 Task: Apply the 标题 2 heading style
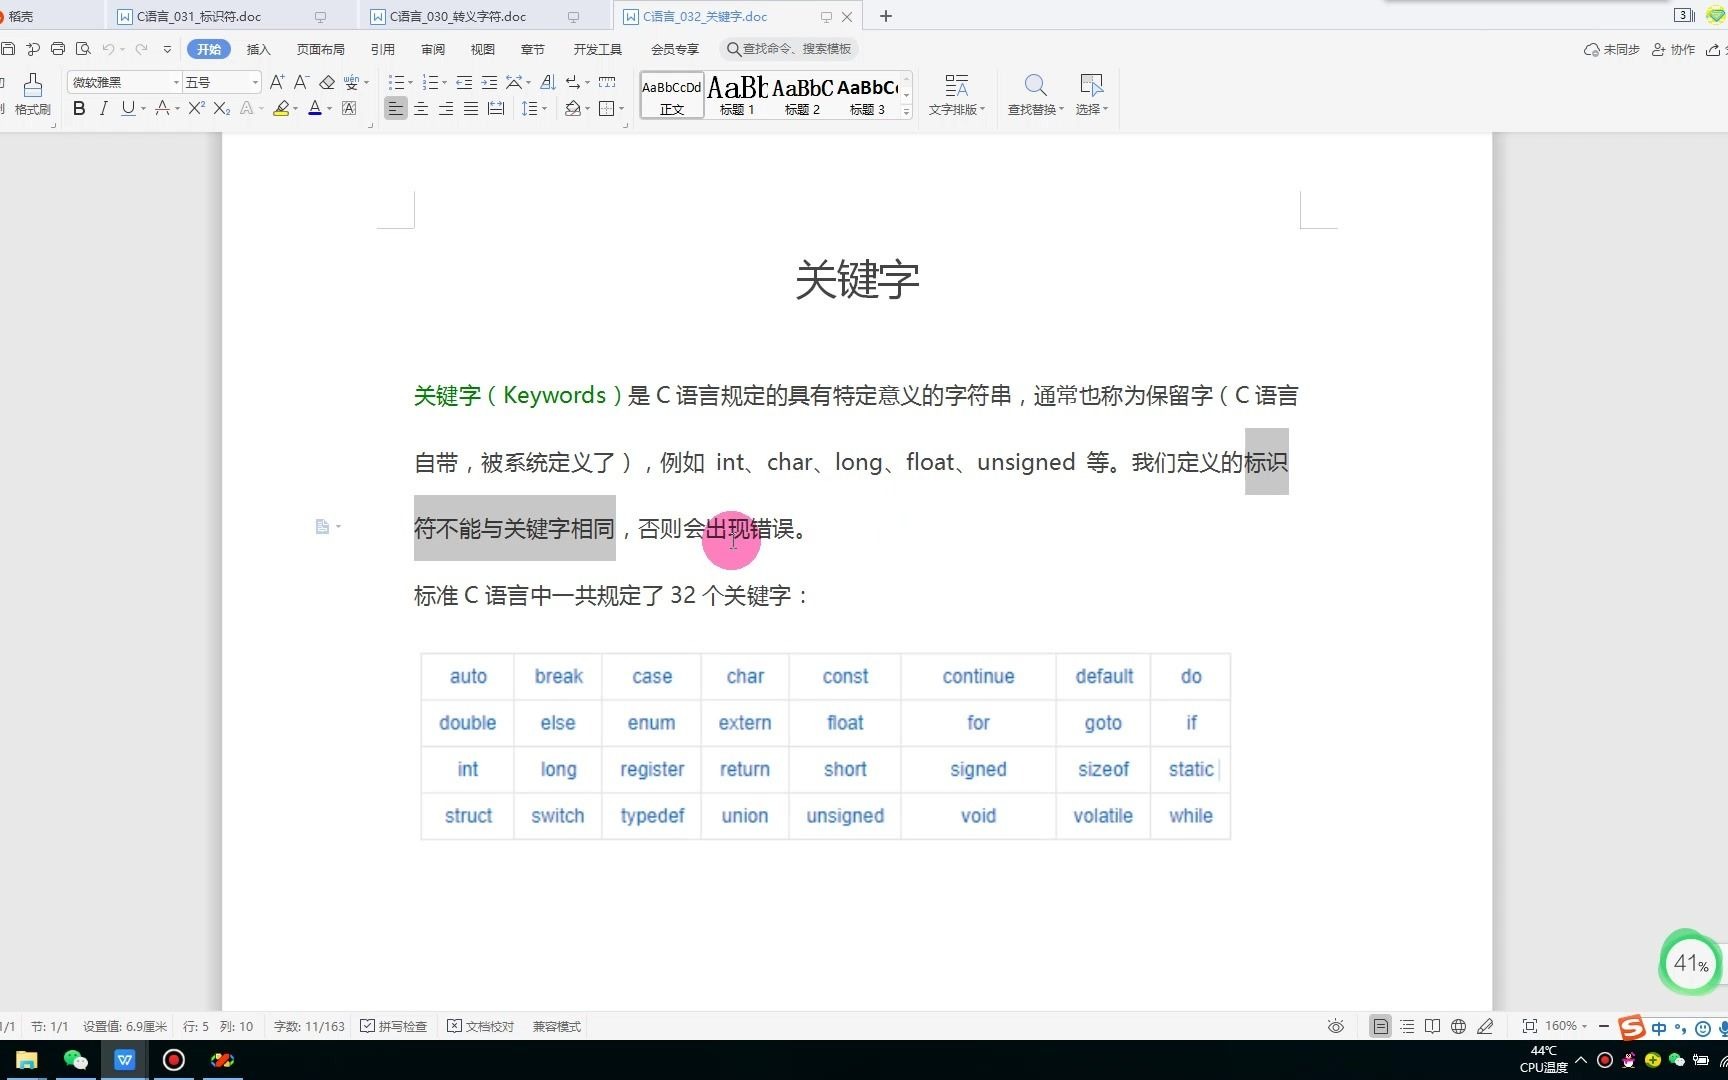click(x=802, y=96)
